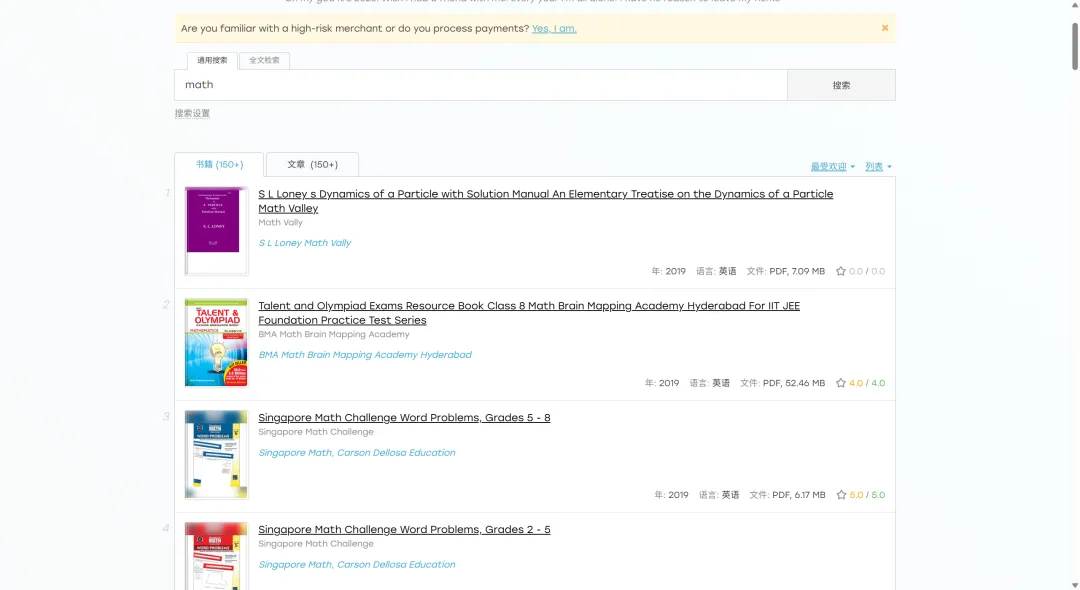Click the S L Loney book cover thumbnail
Screen dimensions: 1080x590
[216, 231]
